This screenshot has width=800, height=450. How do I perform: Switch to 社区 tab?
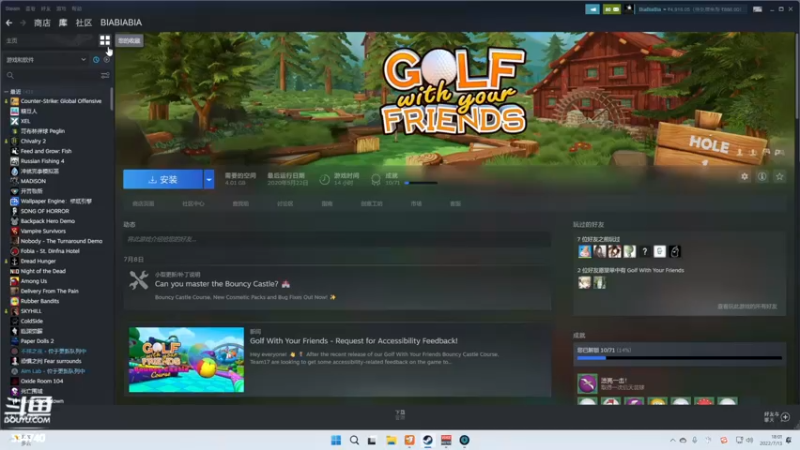coord(84,22)
